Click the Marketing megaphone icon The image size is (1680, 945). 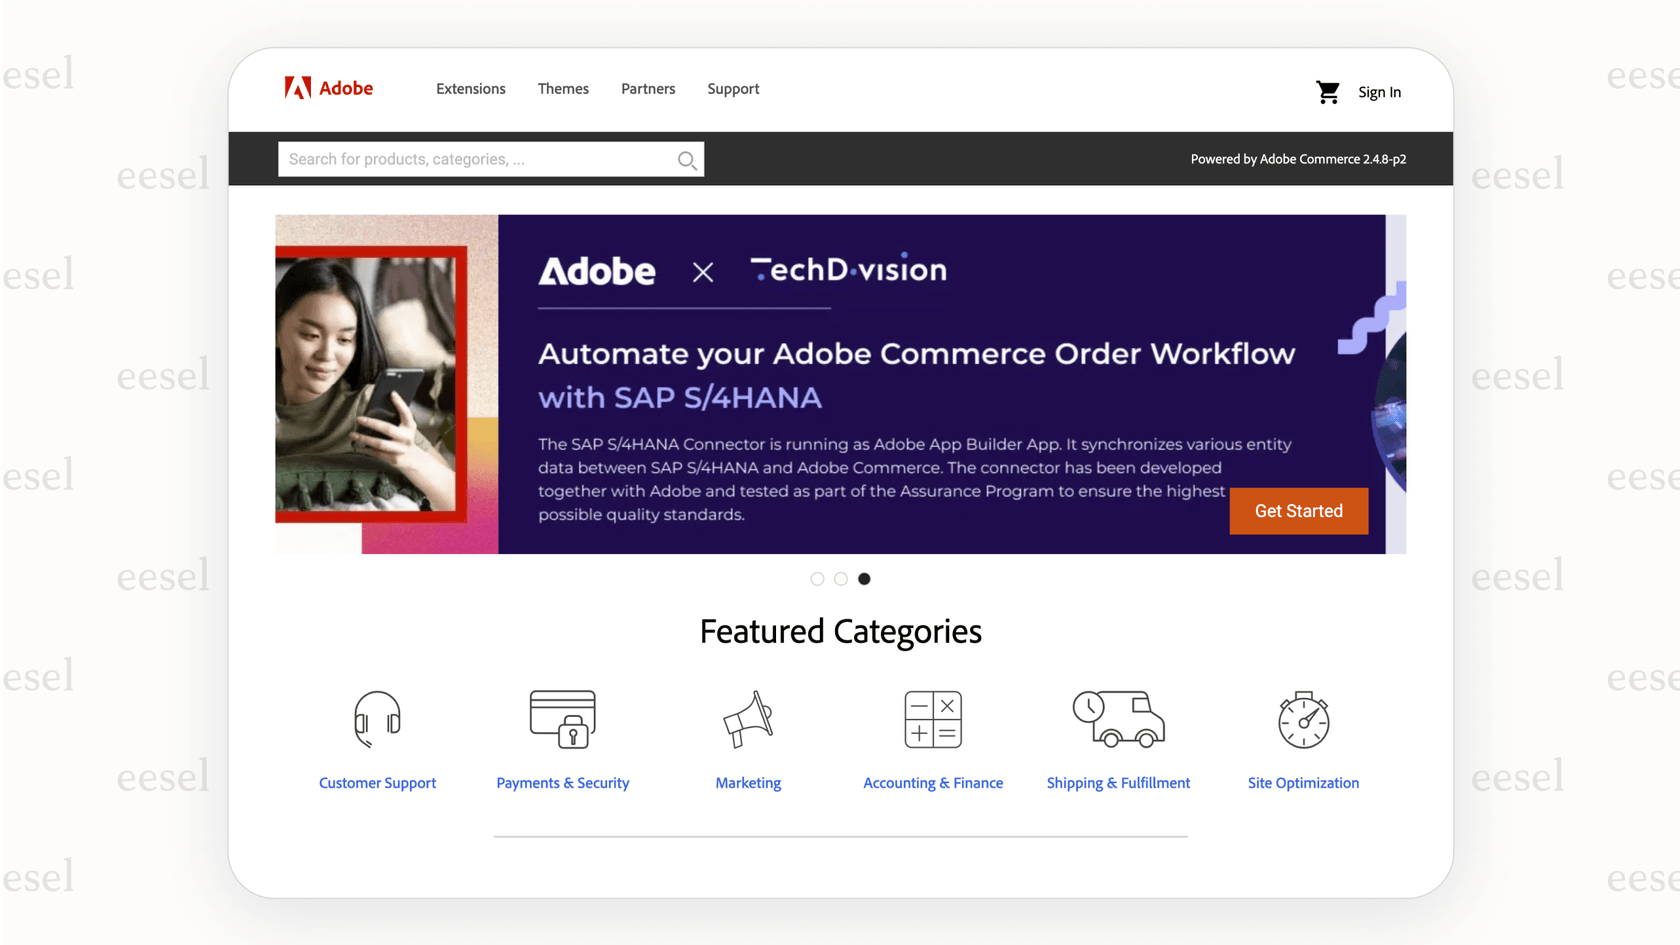(x=748, y=719)
